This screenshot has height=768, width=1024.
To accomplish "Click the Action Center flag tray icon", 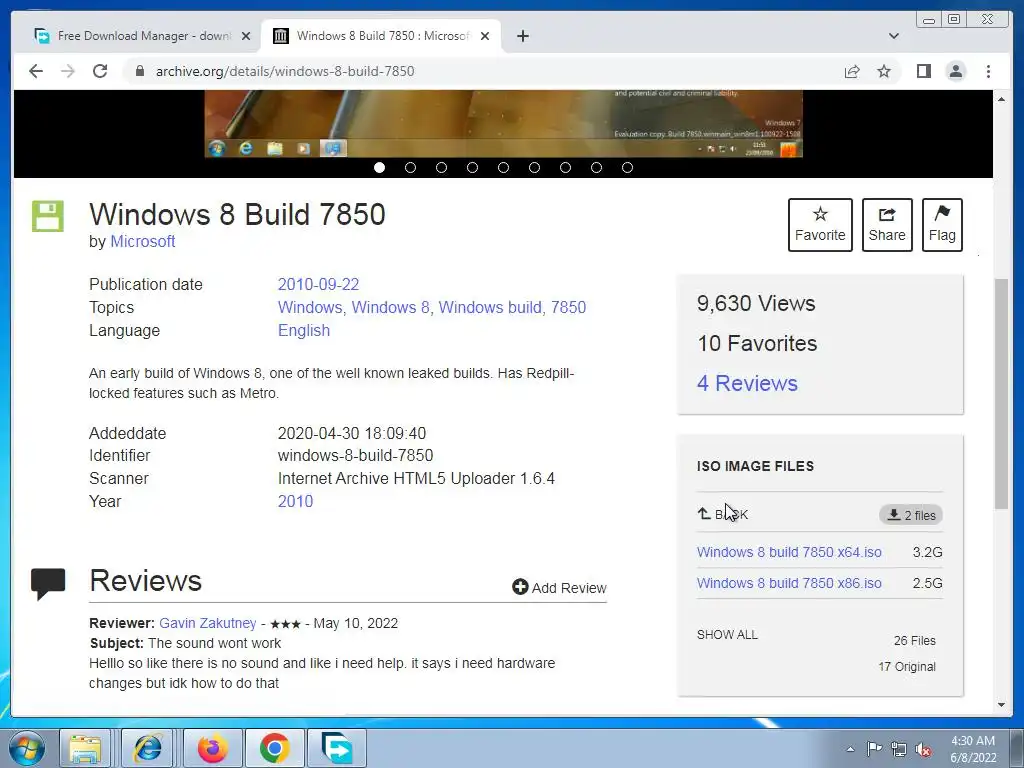I will coord(874,749).
